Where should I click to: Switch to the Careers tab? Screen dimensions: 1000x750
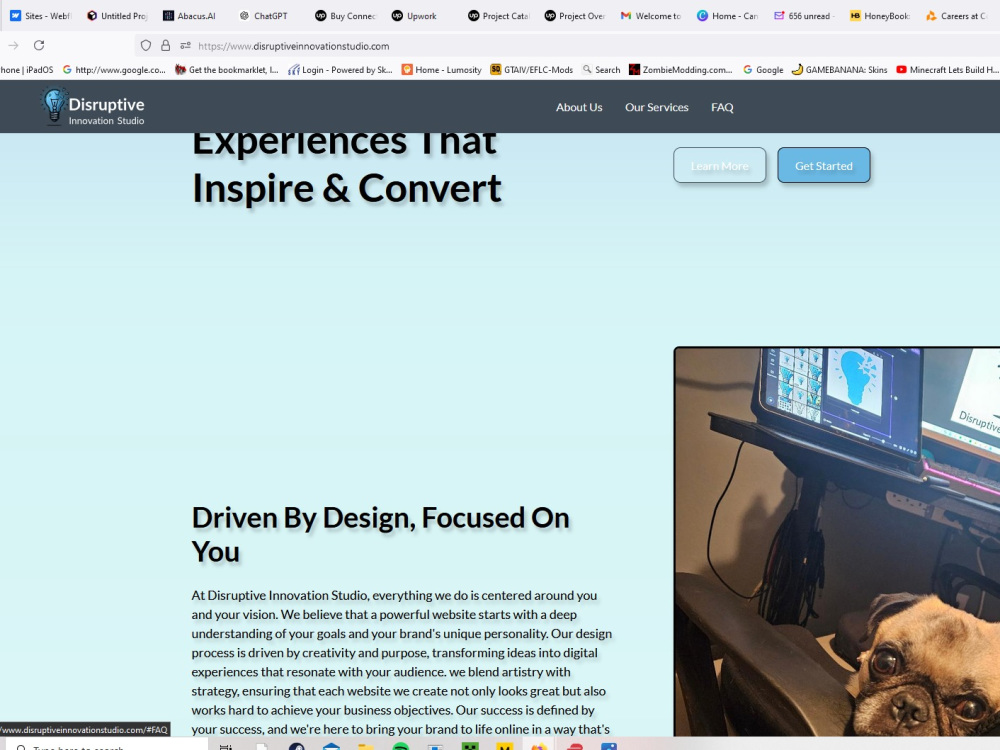(959, 16)
